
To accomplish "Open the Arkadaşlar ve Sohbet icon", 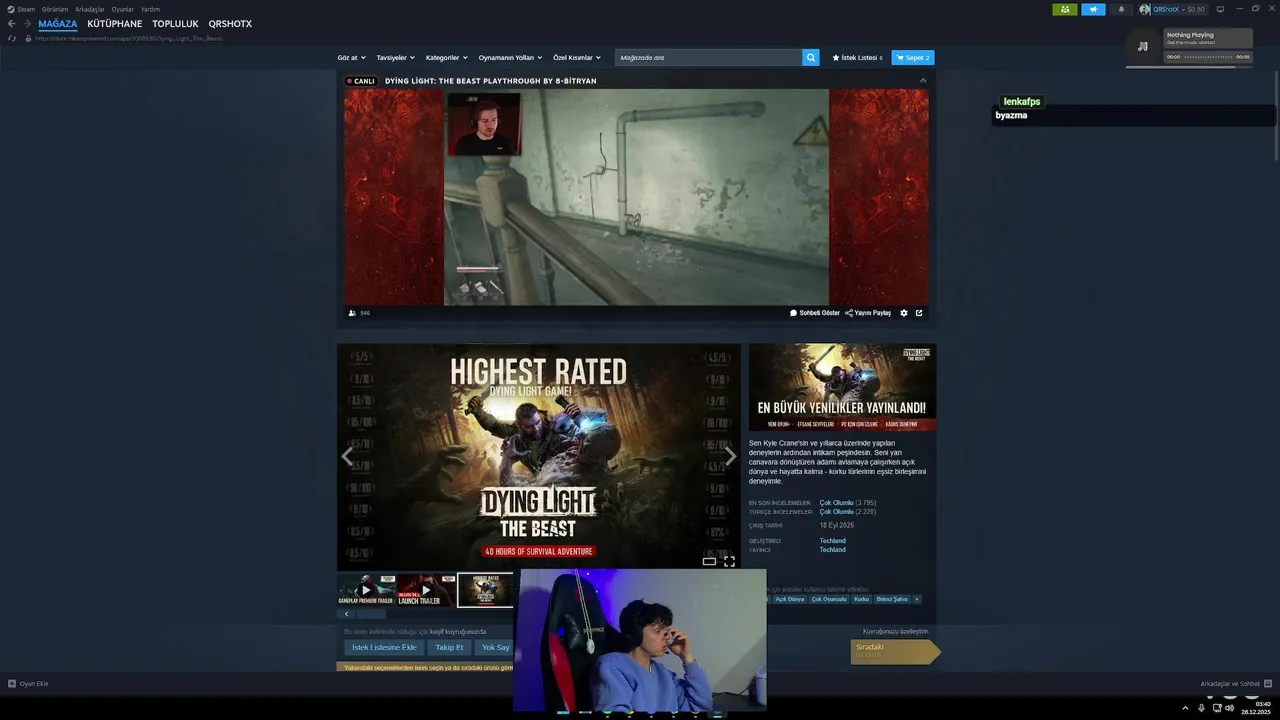I will [1268, 684].
